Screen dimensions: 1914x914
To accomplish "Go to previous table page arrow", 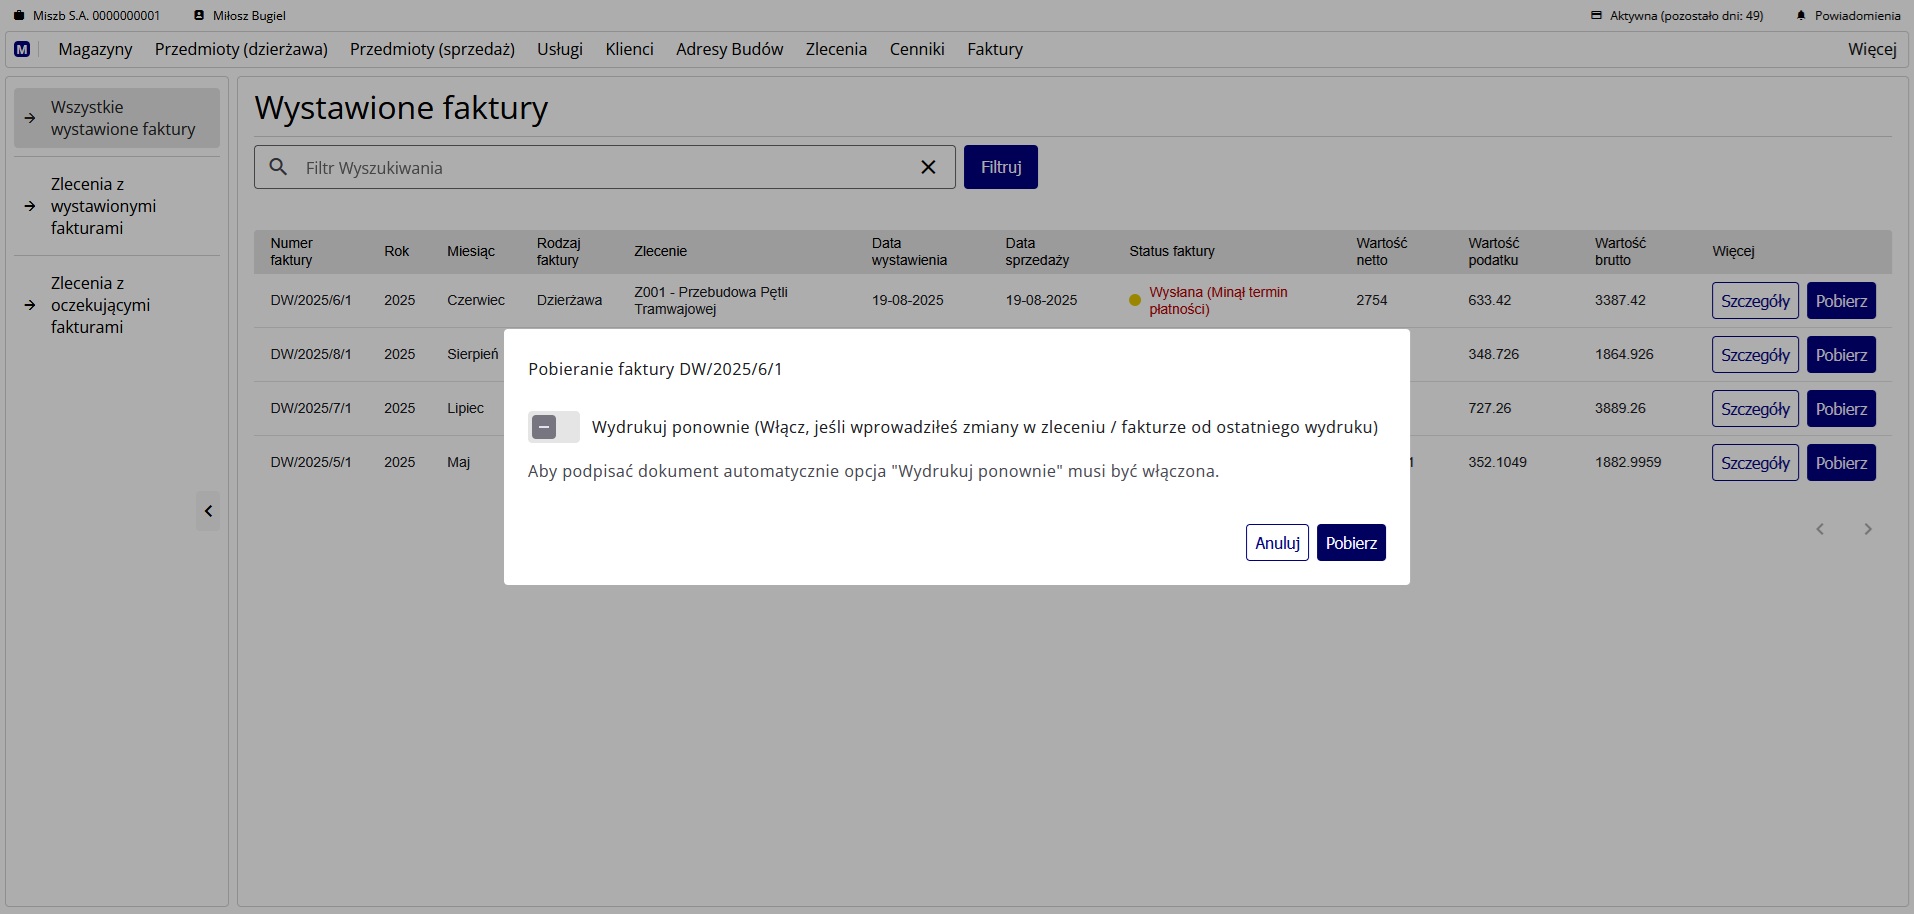I will tap(1820, 529).
